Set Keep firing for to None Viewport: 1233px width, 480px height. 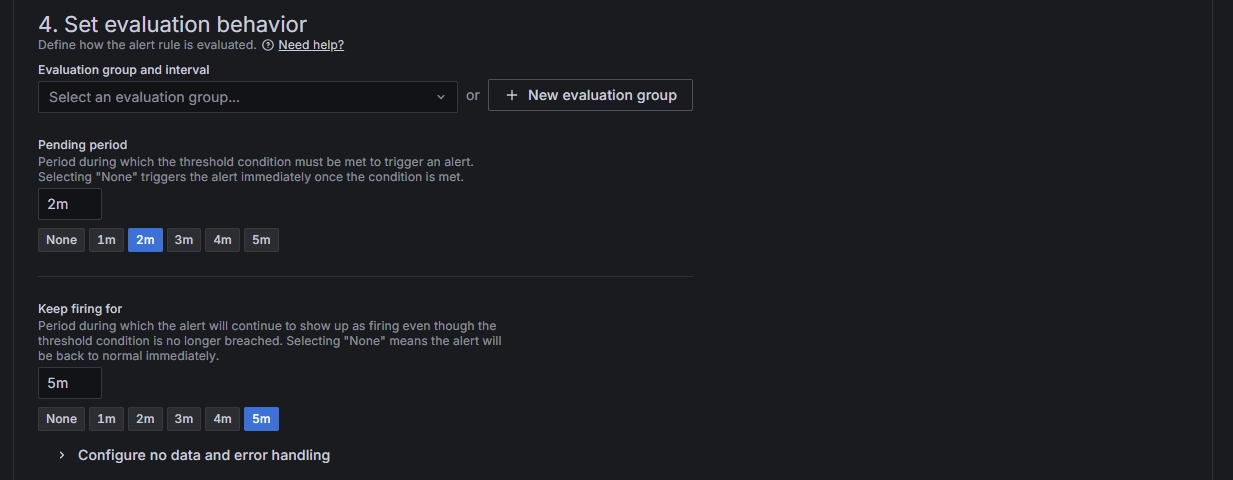point(61,419)
